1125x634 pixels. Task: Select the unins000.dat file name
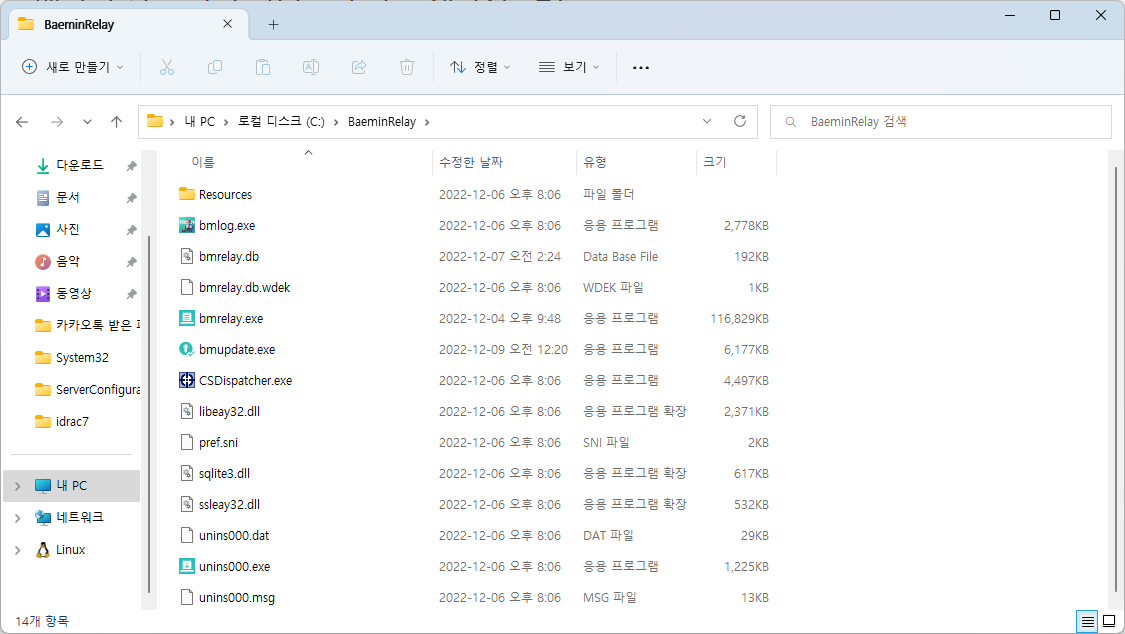[234, 536]
